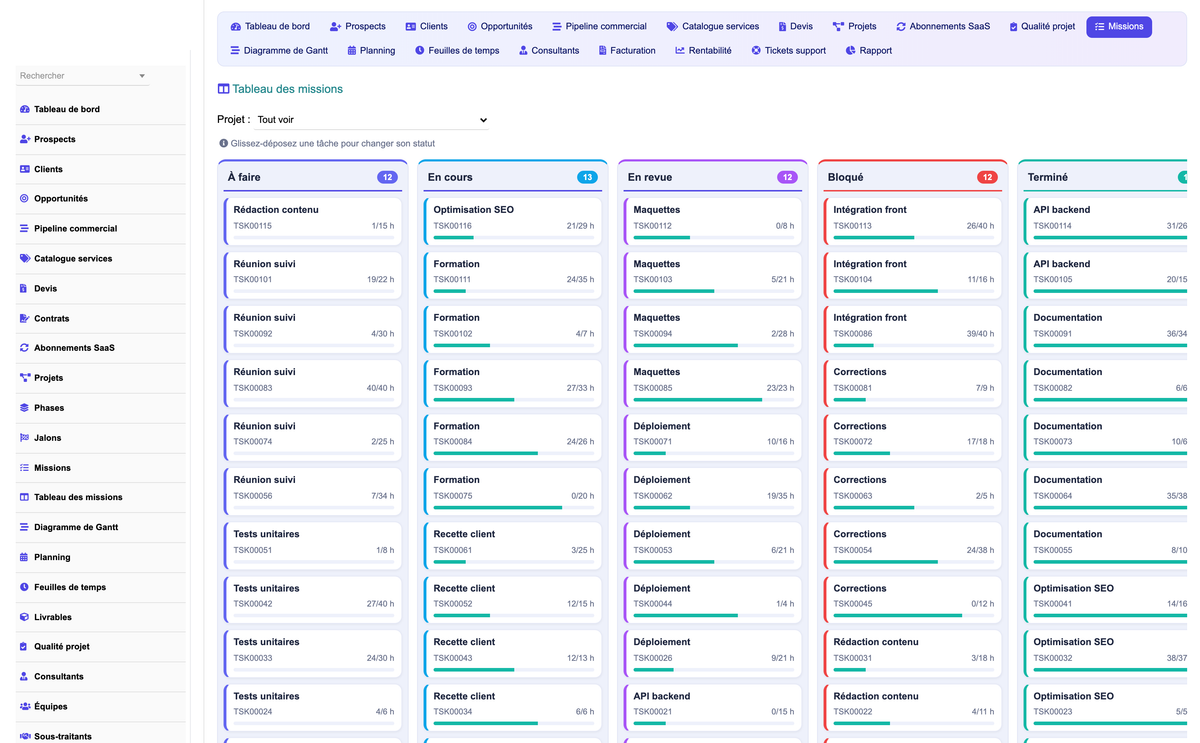Click the À faire count badge 12

click(x=387, y=177)
